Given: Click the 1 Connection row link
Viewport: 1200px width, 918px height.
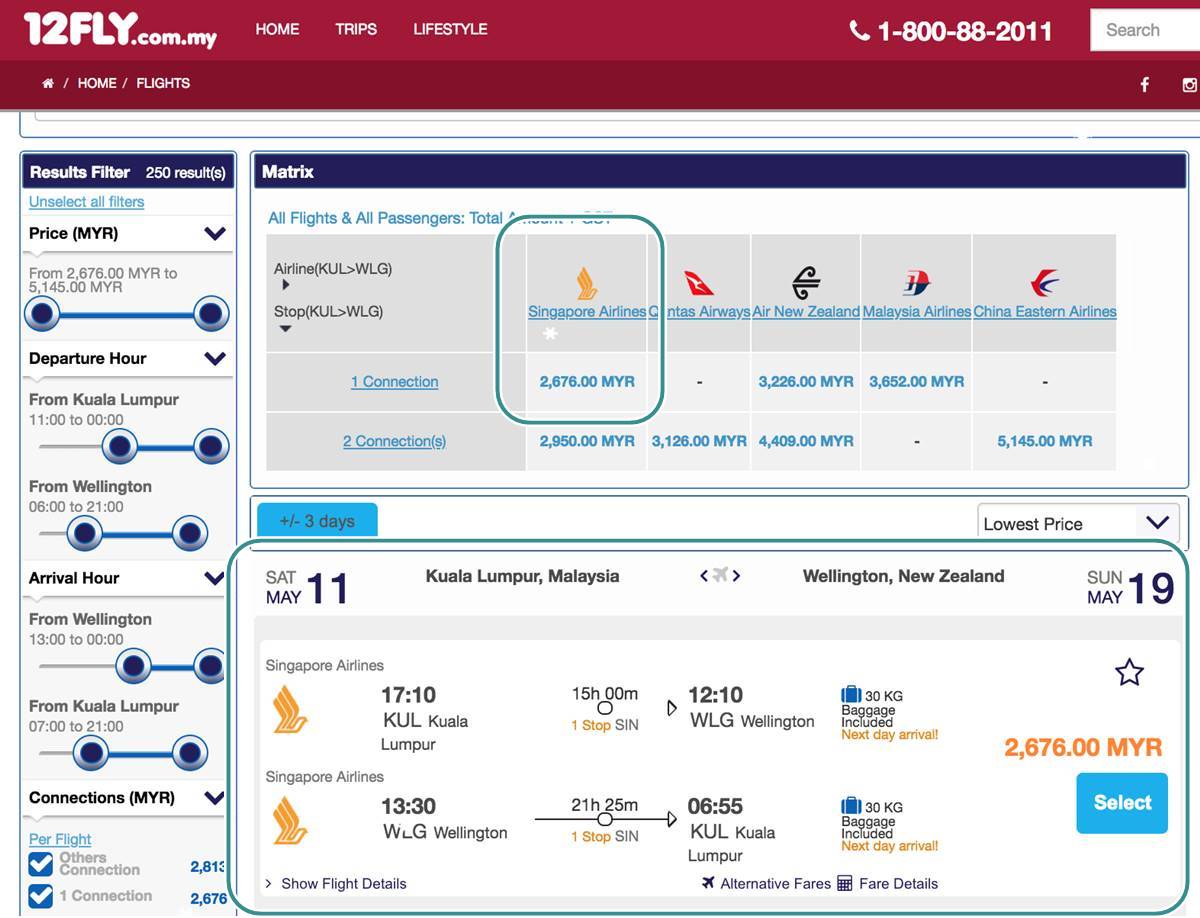Looking at the screenshot, I should click(x=394, y=382).
